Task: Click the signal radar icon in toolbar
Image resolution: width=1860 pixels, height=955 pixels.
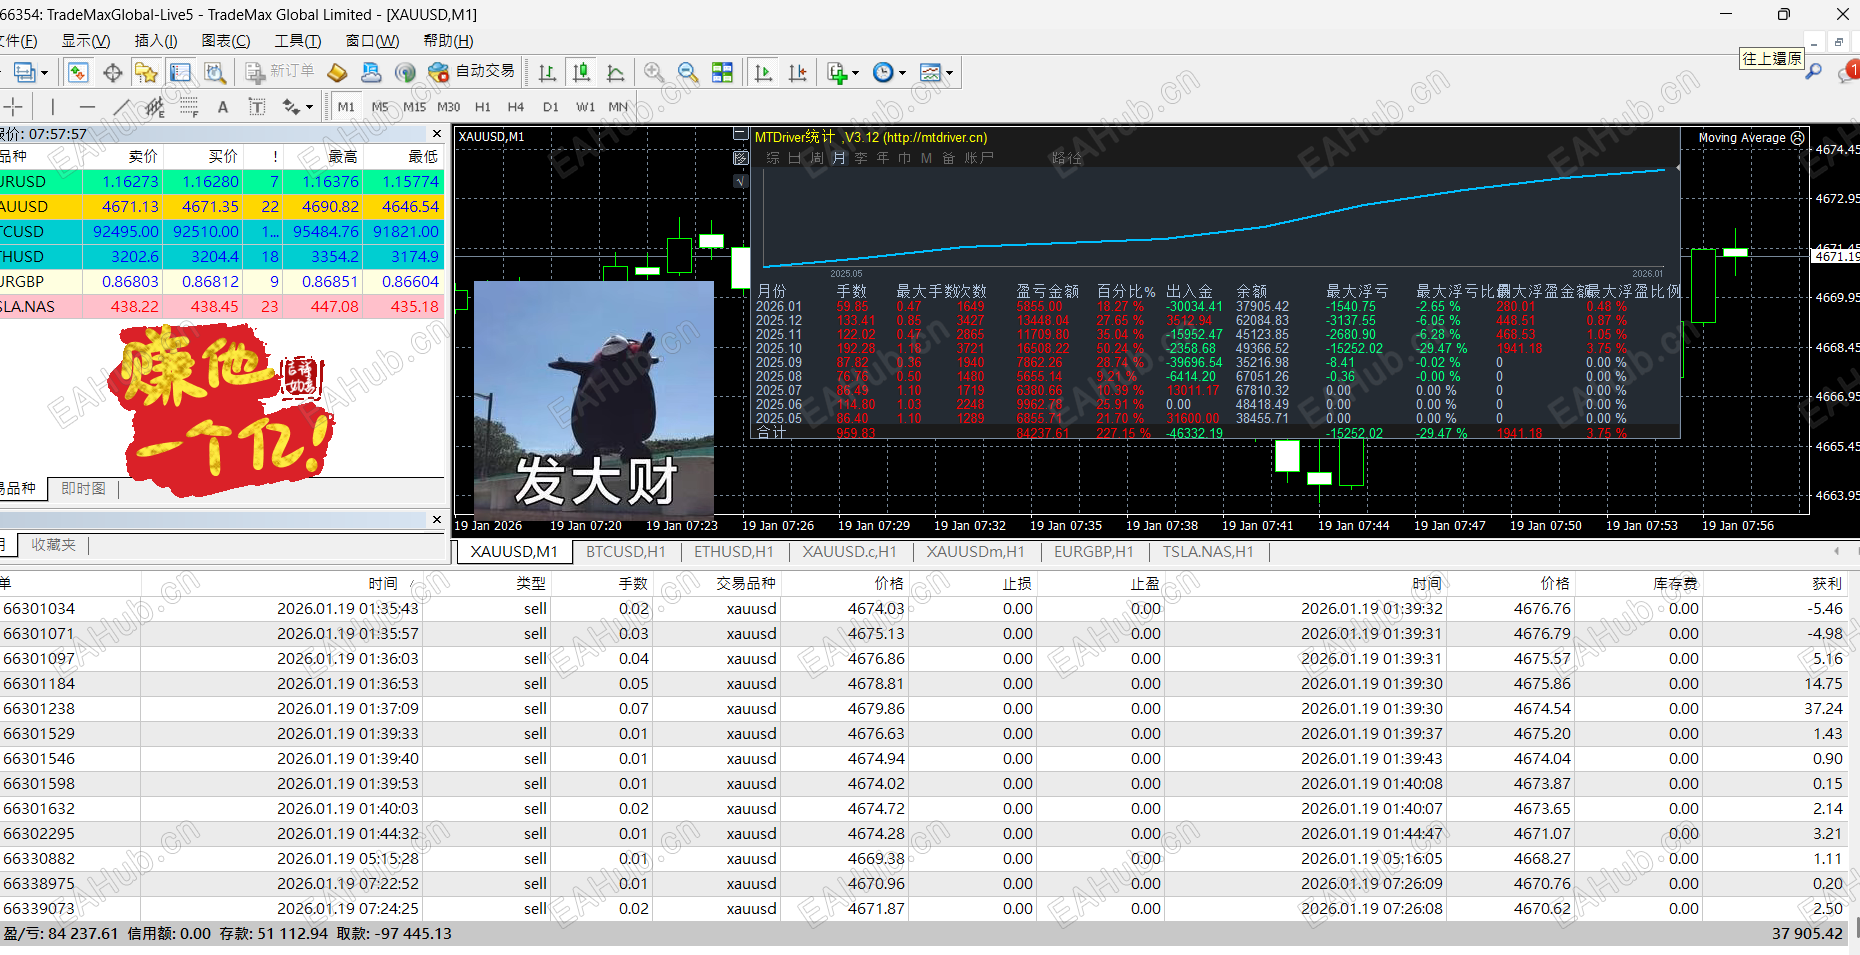Action: [405, 72]
